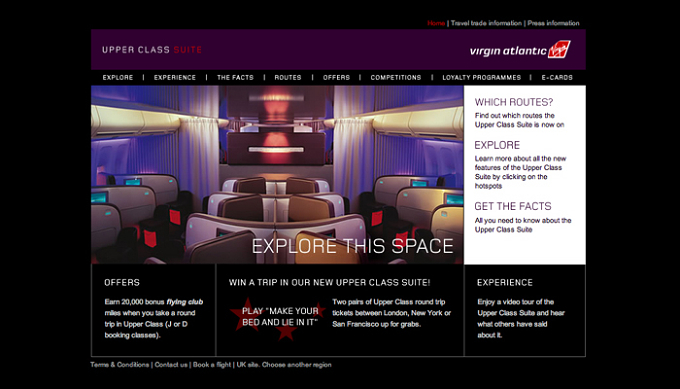Open Contact us footer link
The image size is (680, 389).
pos(171,365)
